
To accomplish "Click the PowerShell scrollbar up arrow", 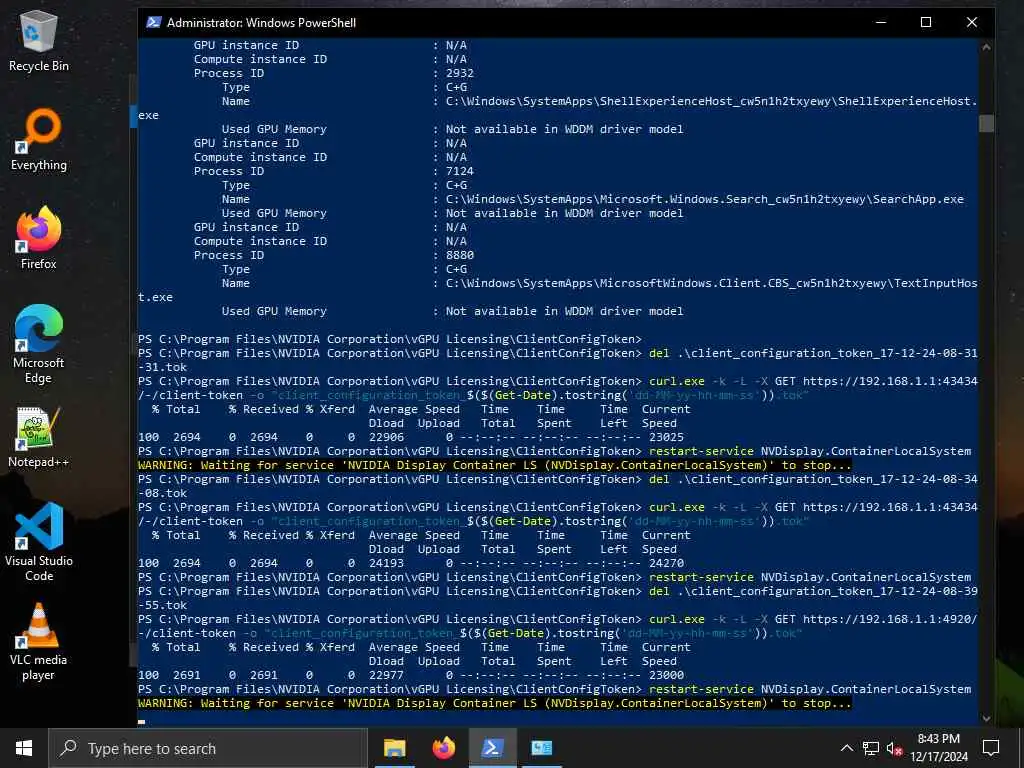I will pos(986,47).
